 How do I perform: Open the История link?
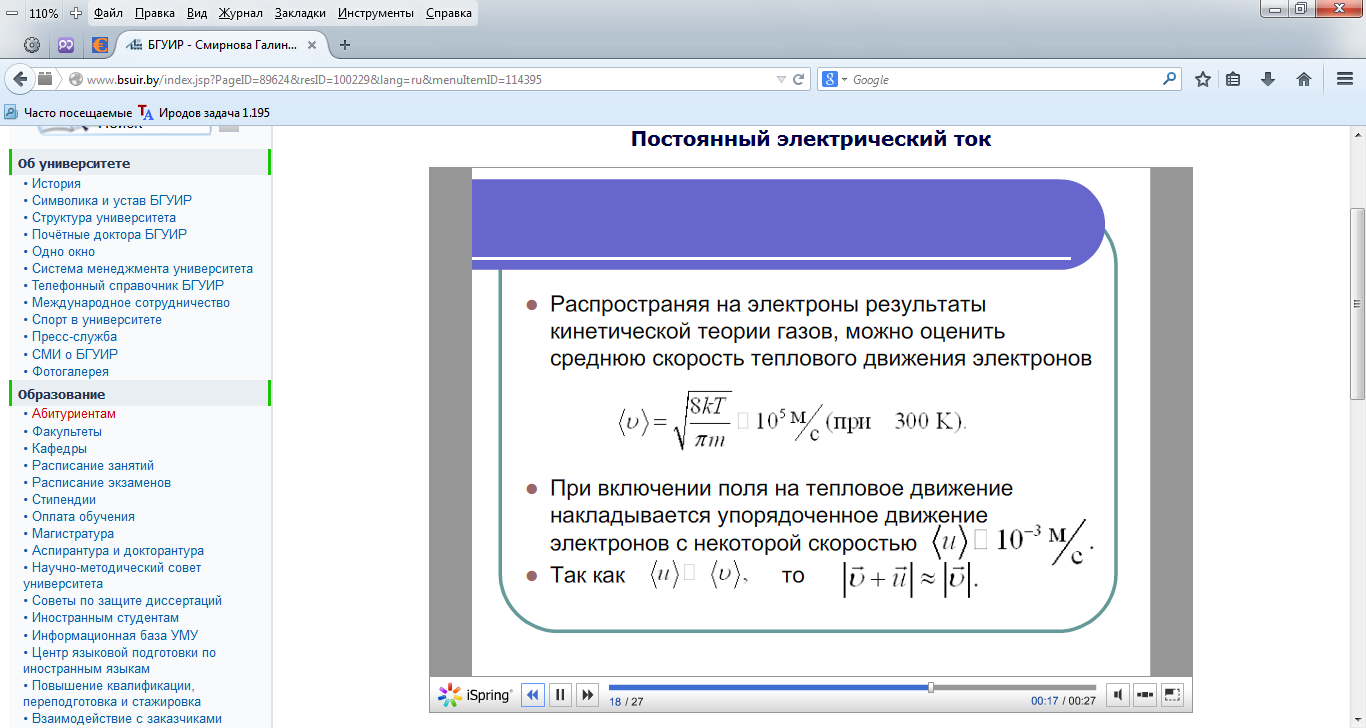(56, 184)
